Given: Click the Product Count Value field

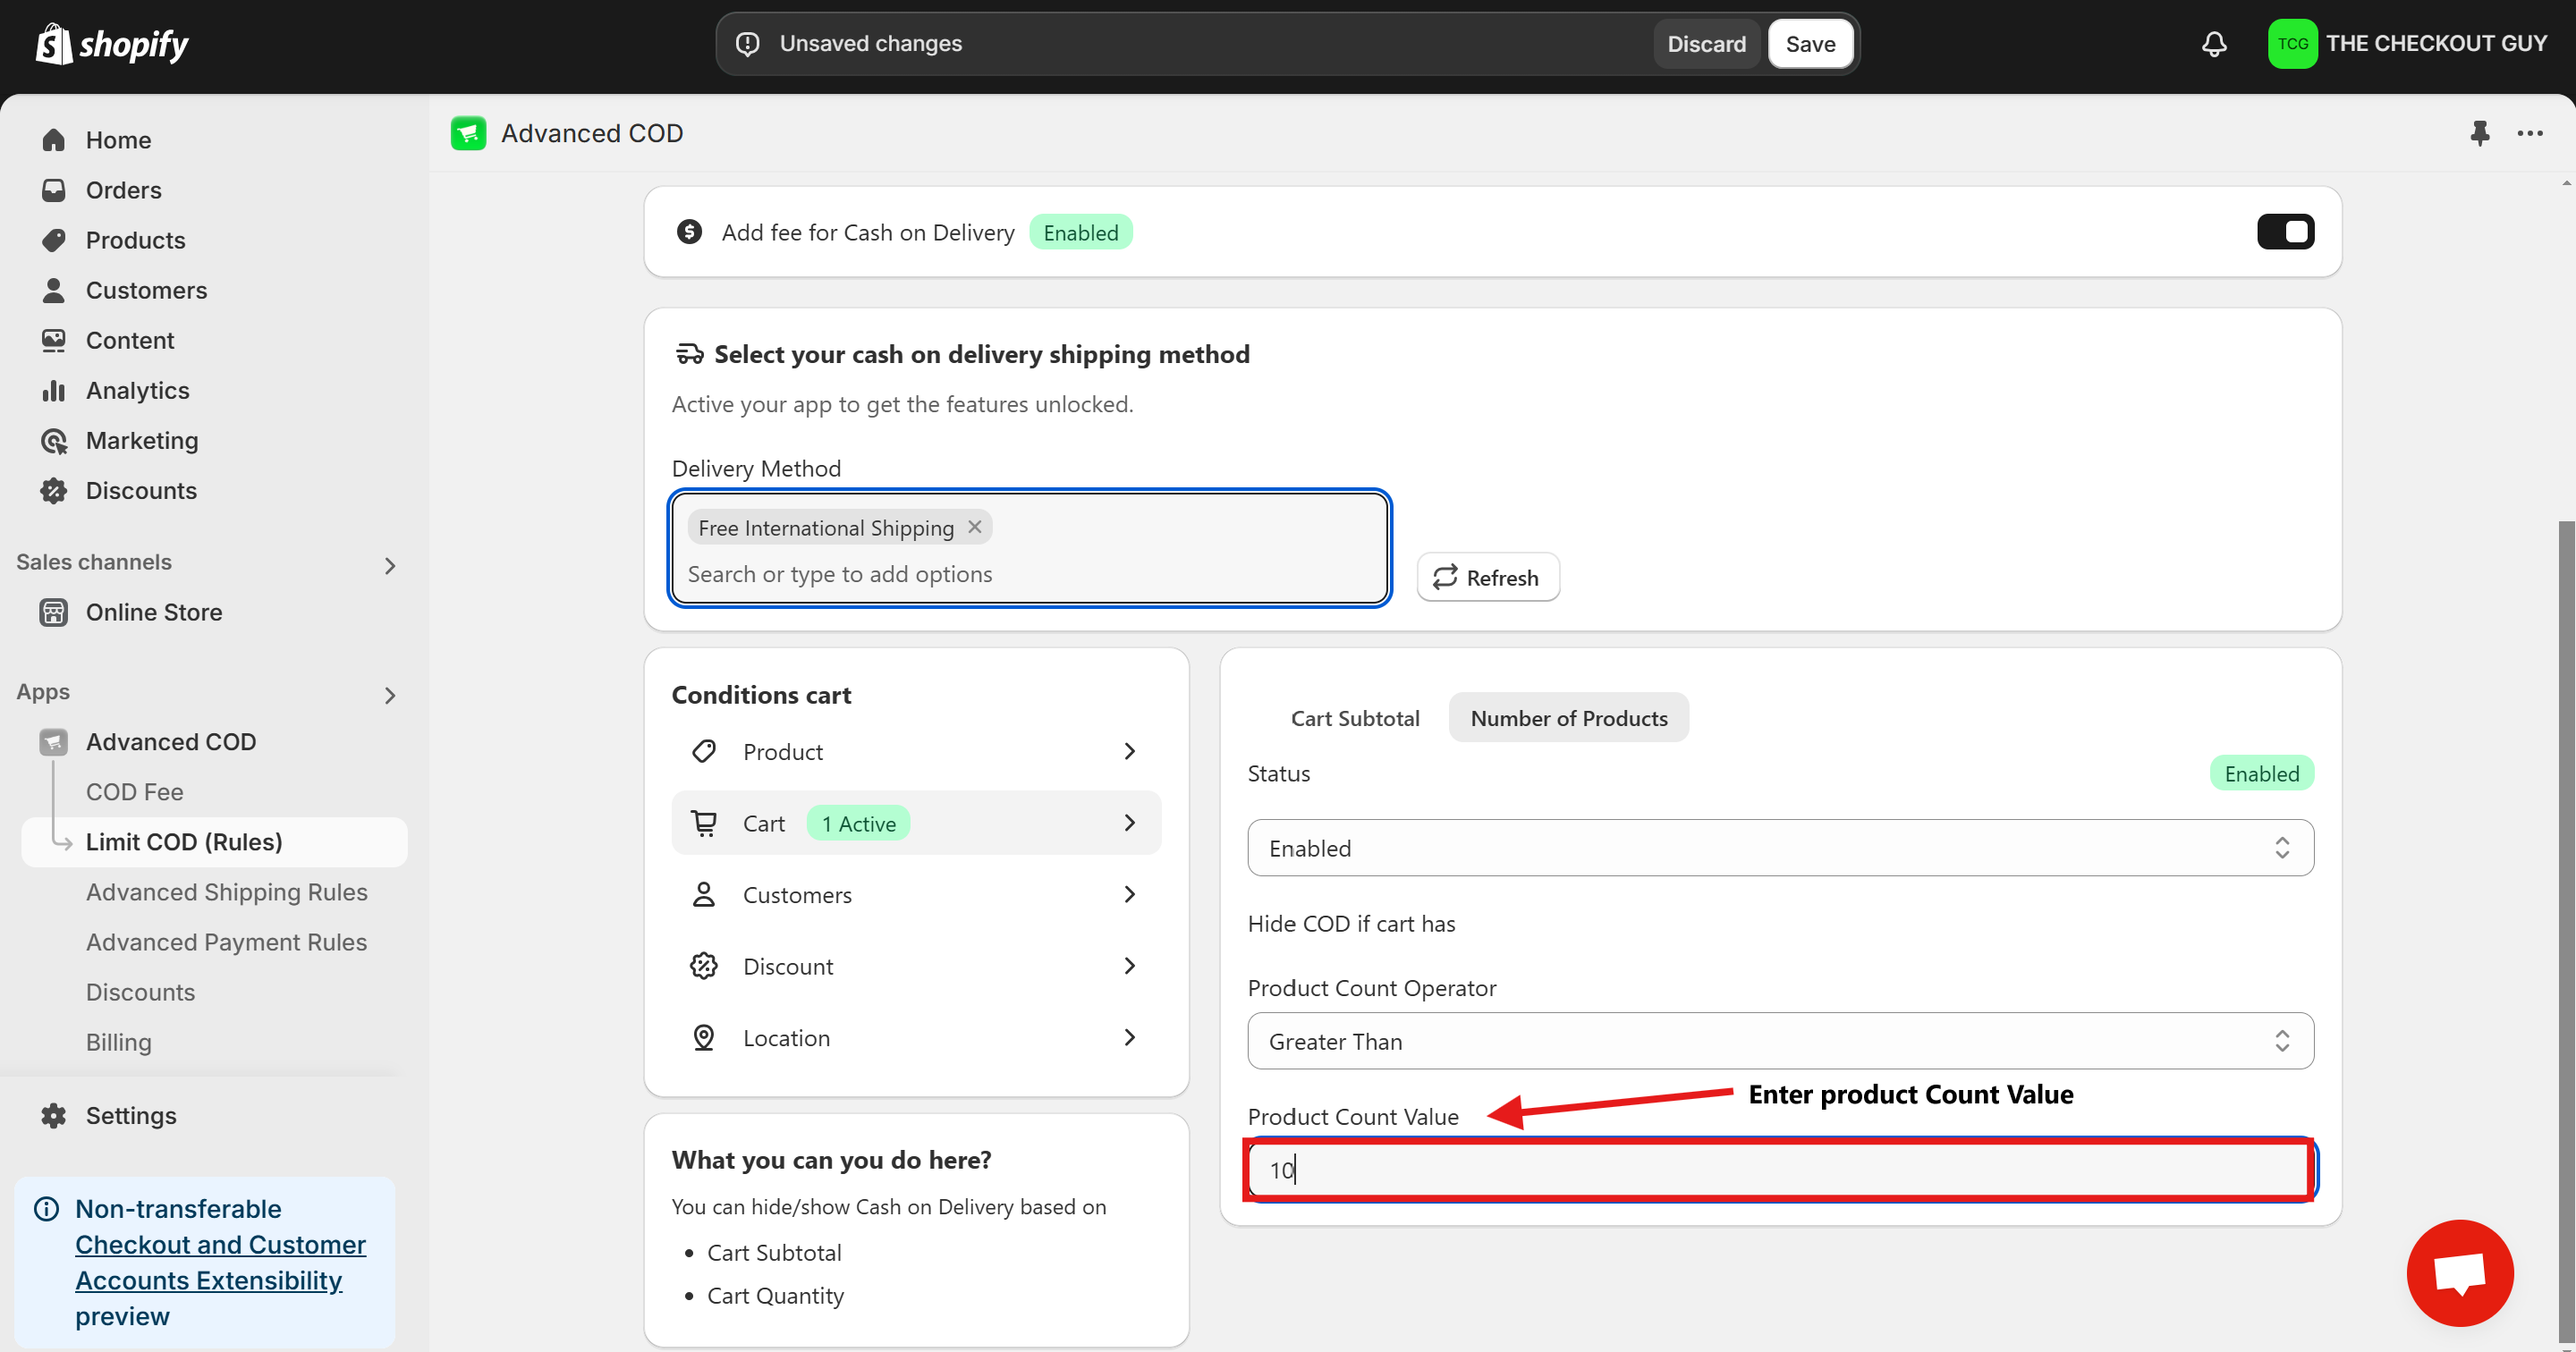Looking at the screenshot, I should coord(1780,1169).
